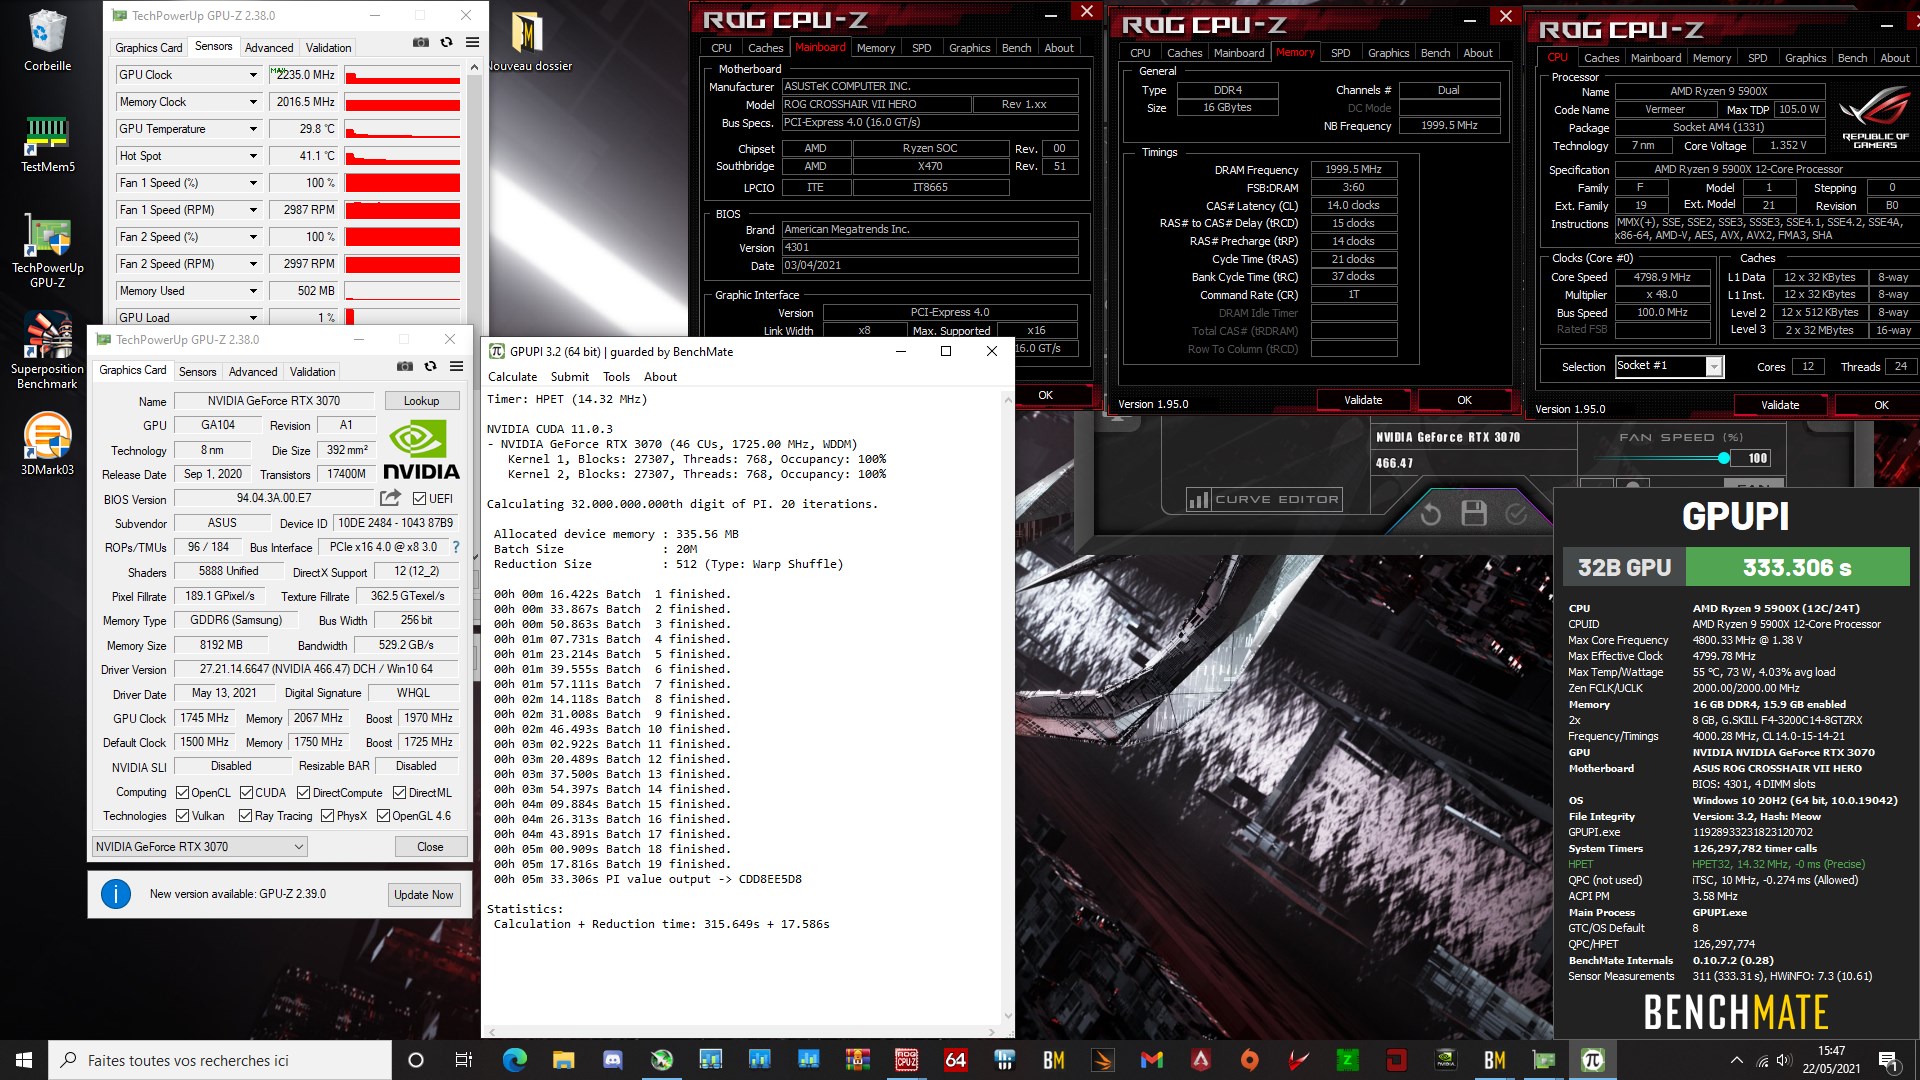Image resolution: width=1920 pixels, height=1080 pixels.
Task: Click the apply checkmark icon in GPU Tweak
Action: pos(1516,513)
